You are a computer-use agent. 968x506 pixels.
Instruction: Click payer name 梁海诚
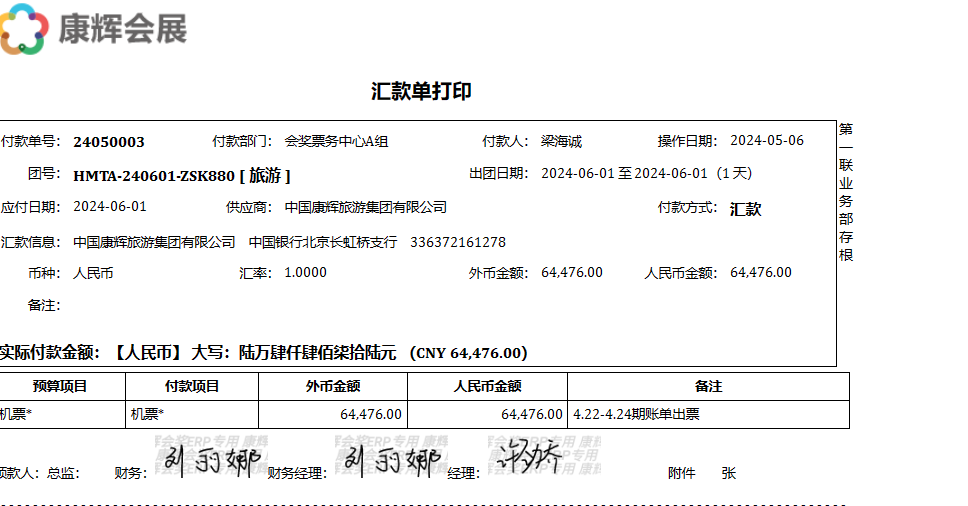tap(561, 142)
